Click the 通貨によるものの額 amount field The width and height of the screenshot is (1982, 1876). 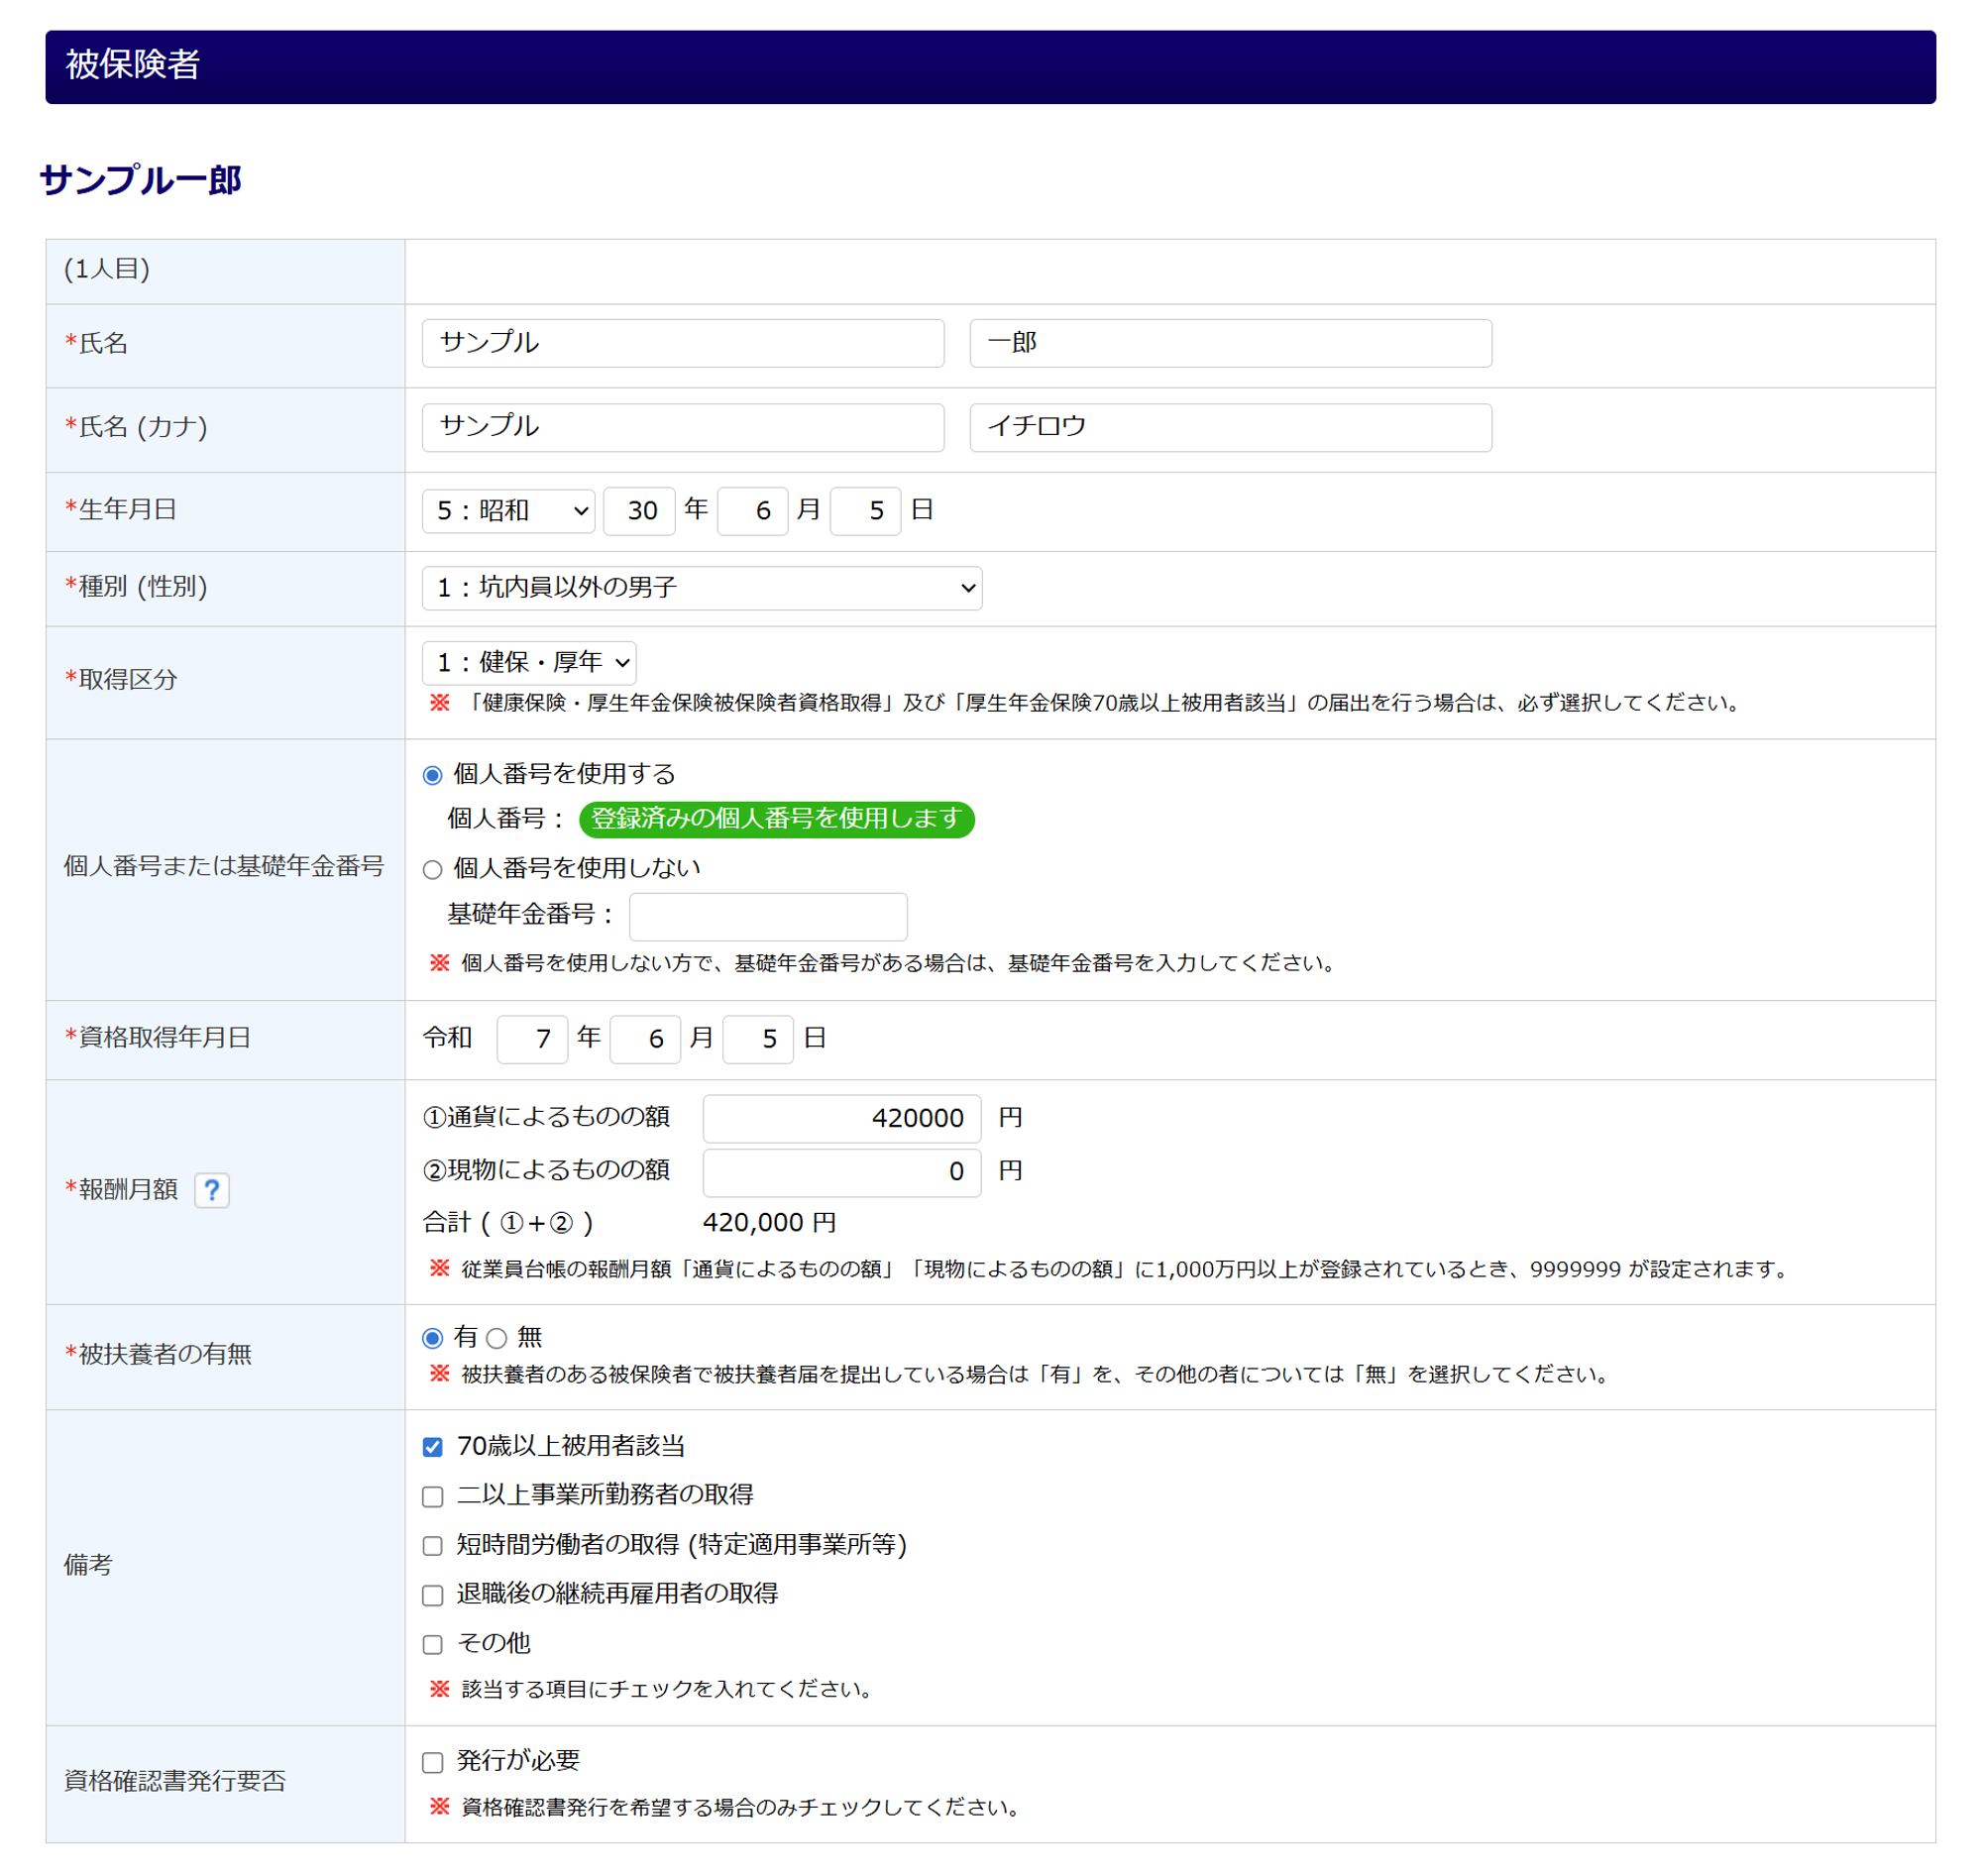coord(841,1118)
